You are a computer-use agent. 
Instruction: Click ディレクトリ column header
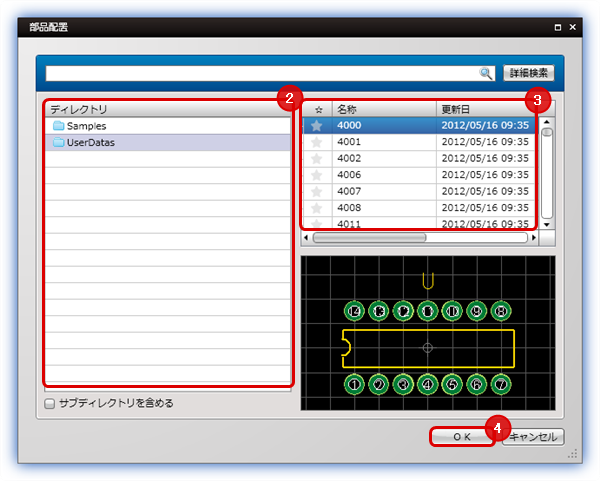pyautogui.click(x=168, y=109)
